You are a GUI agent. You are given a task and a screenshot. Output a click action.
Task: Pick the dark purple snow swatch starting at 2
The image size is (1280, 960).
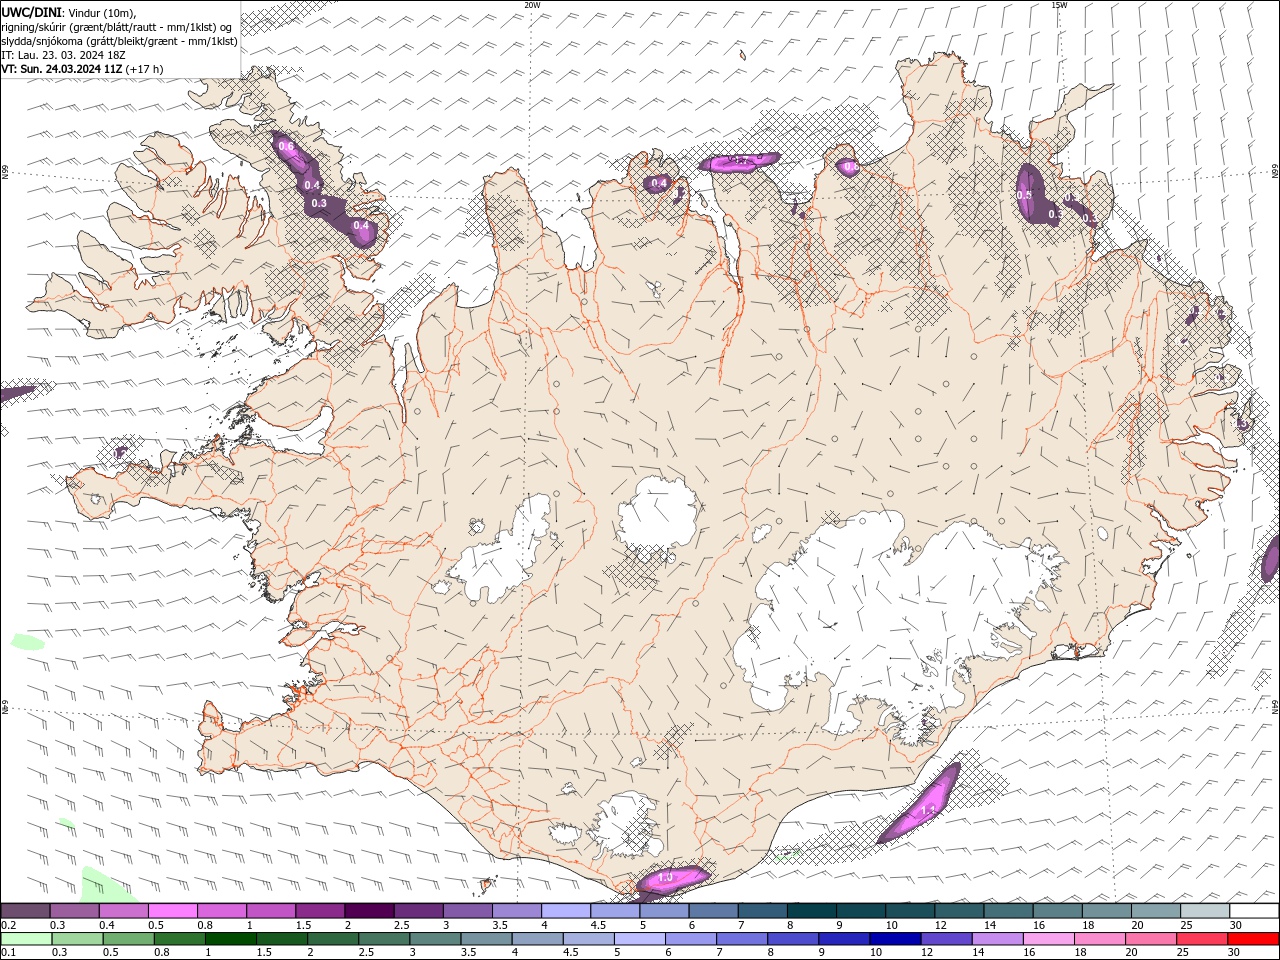[368, 911]
